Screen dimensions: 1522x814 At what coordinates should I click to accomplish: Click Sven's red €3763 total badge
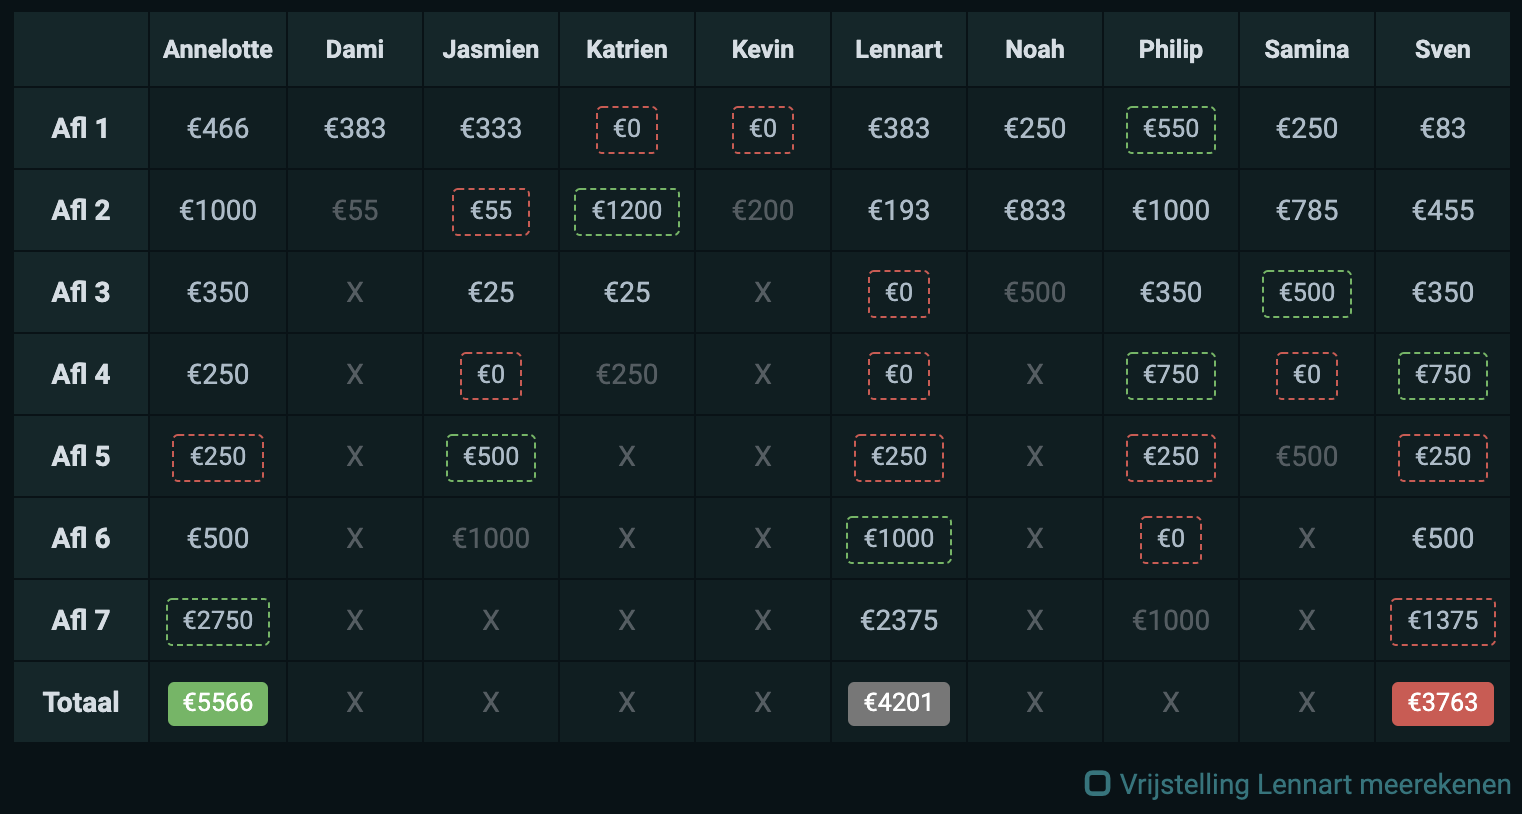[x=1442, y=703]
